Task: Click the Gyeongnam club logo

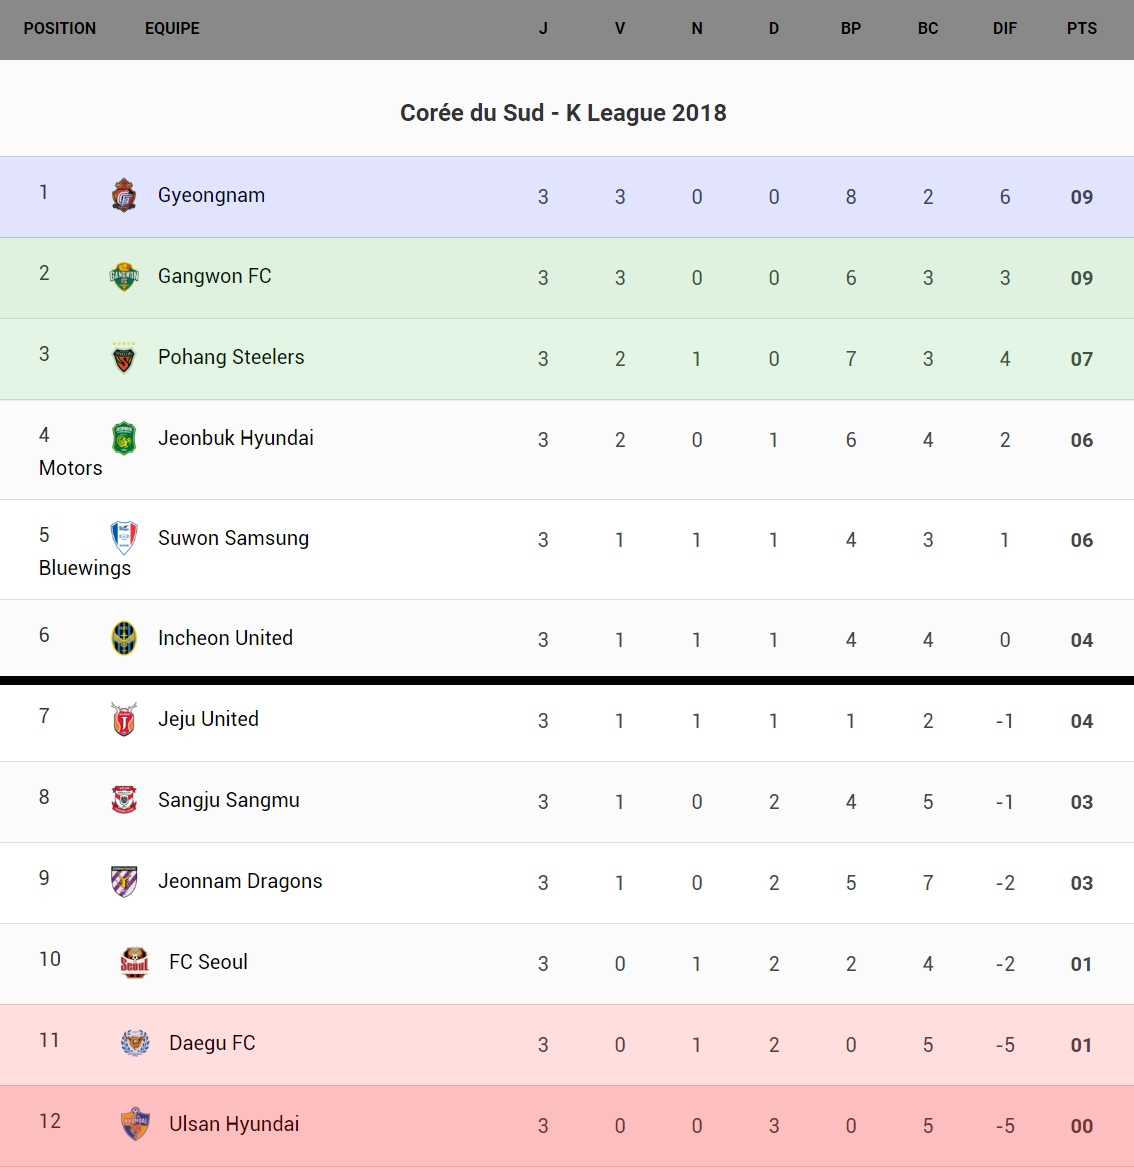Action: tap(124, 196)
